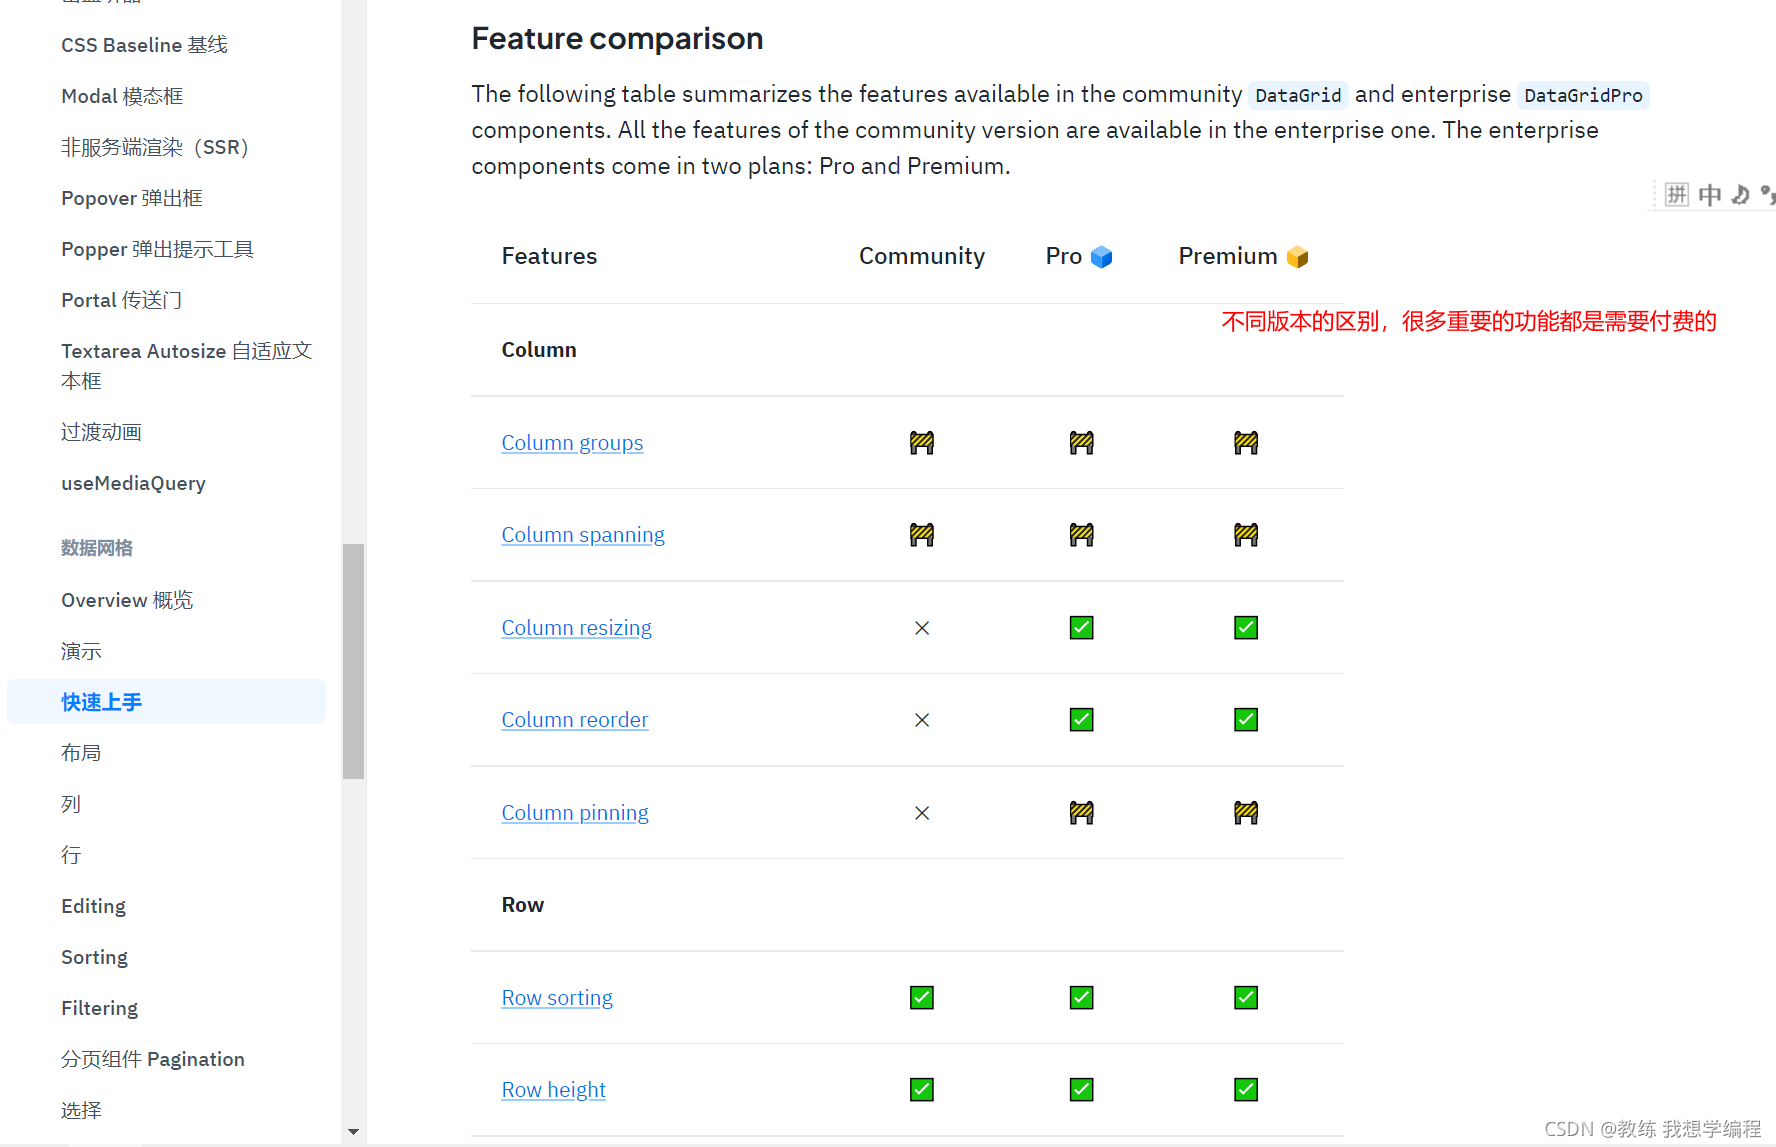The width and height of the screenshot is (1776, 1147).
Task: Open 分页组件 Pagination sidebar item
Action: pos(152,1059)
